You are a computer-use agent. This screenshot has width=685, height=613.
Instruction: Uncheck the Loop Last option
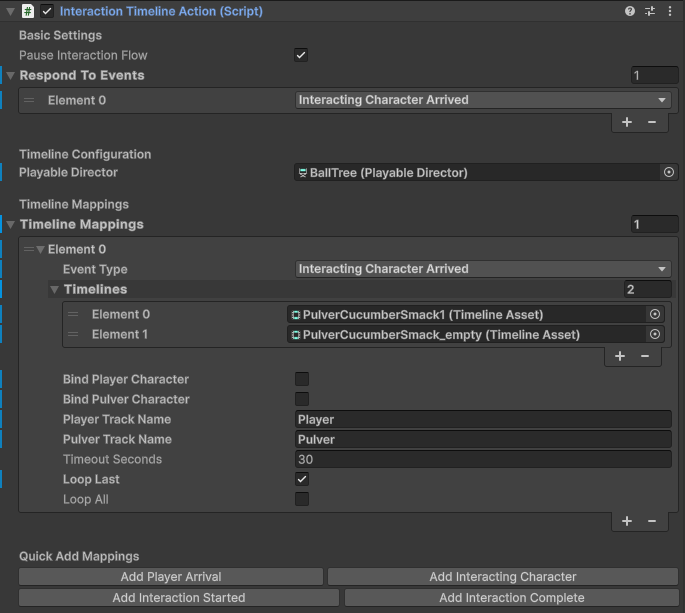(302, 479)
